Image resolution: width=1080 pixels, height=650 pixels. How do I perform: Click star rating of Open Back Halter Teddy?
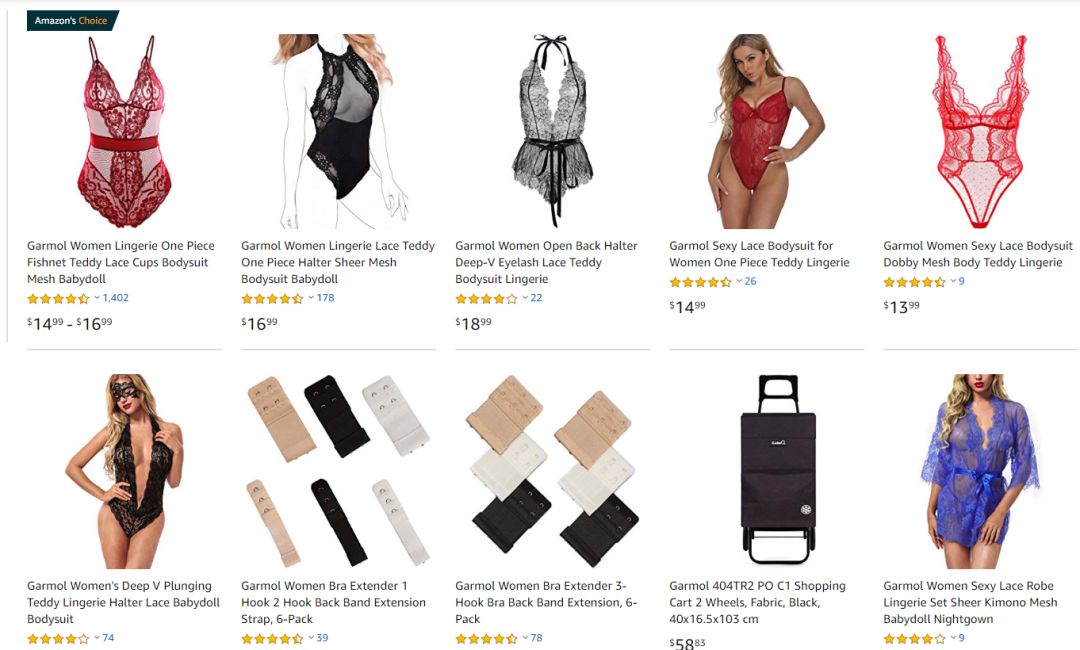click(486, 298)
